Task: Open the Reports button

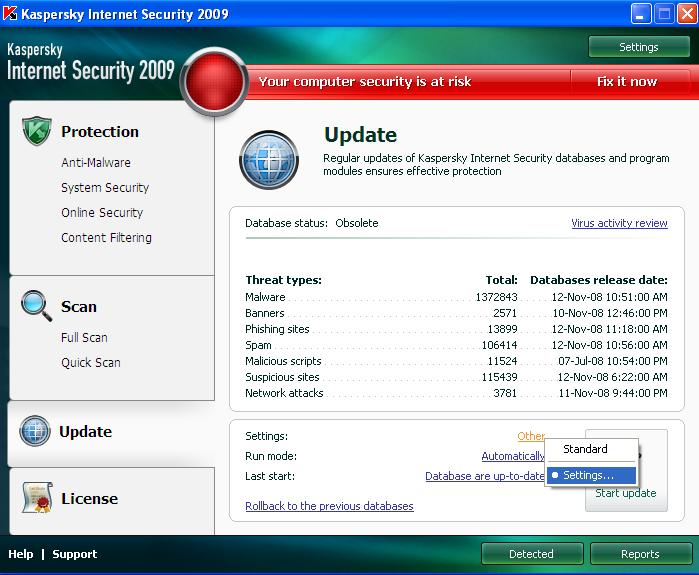Action: coord(641,554)
